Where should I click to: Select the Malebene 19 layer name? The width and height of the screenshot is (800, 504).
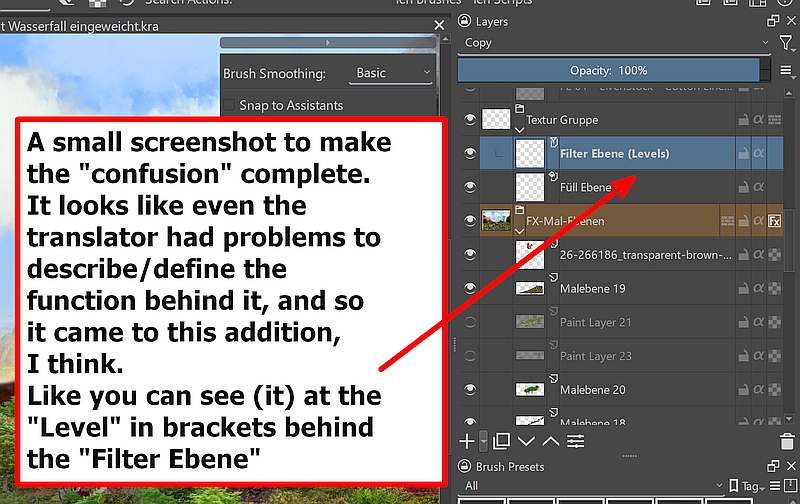pyautogui.click(x=593, y=289)
